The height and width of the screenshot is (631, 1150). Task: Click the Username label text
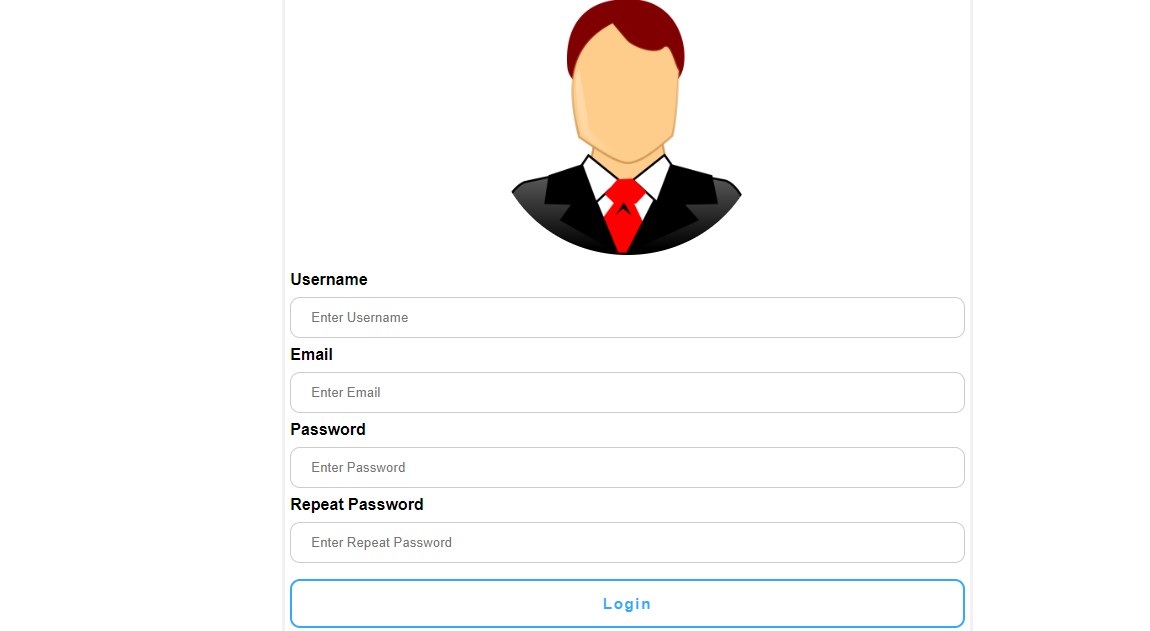[x=329, y=280]
